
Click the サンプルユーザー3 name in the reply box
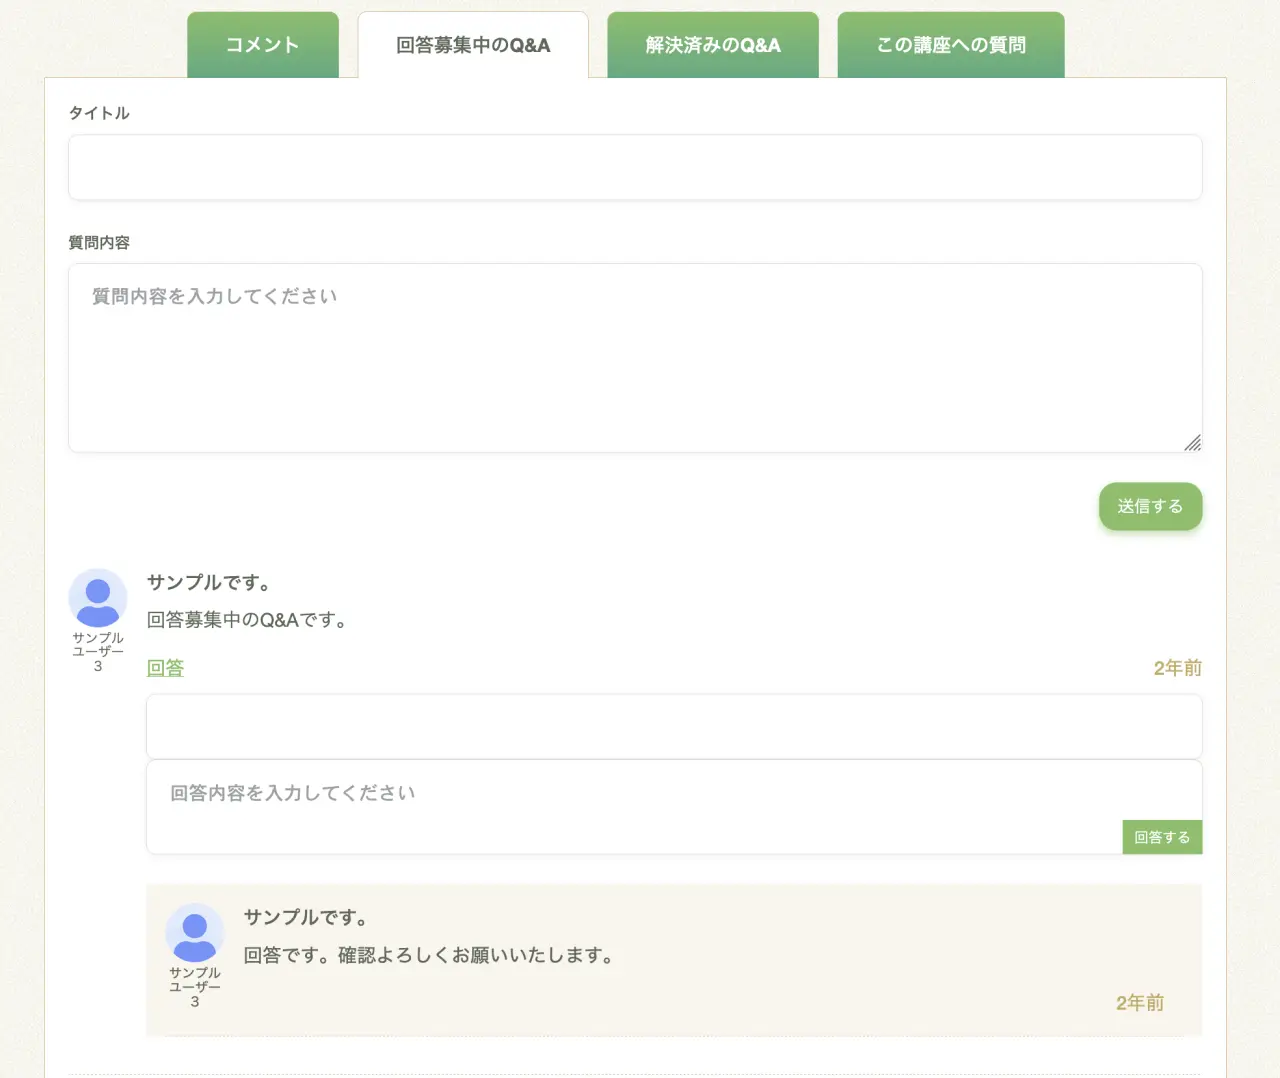coord(195,987)
